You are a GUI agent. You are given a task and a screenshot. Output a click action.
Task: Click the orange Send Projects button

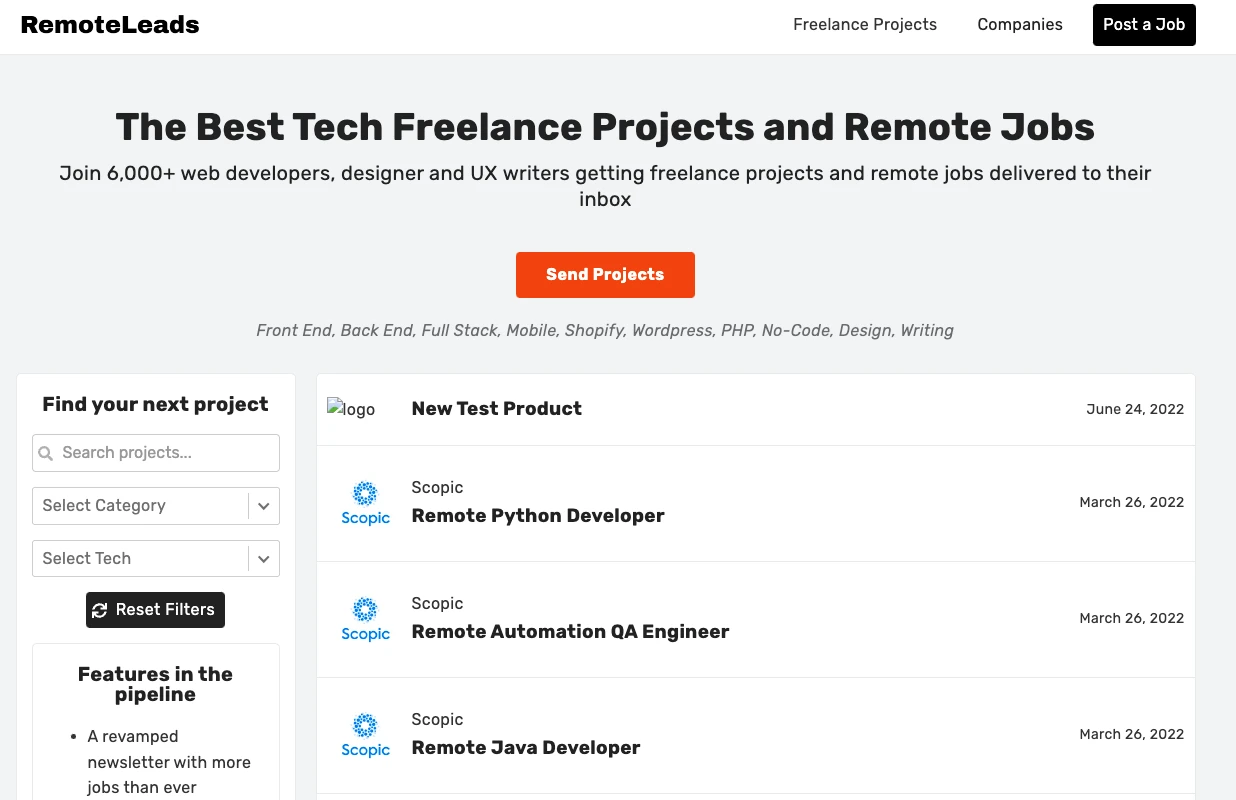click(x=605, y=275)
